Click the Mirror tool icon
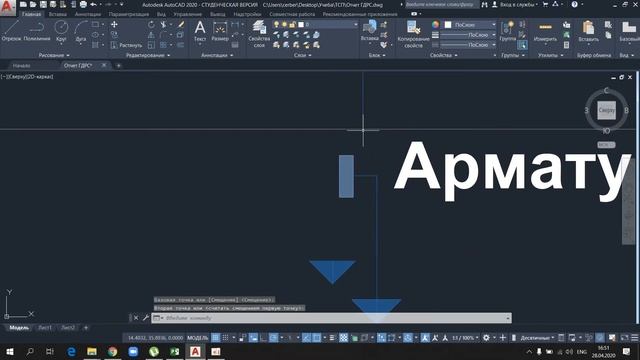Screen dimensions: 640x360 point(151,35)
